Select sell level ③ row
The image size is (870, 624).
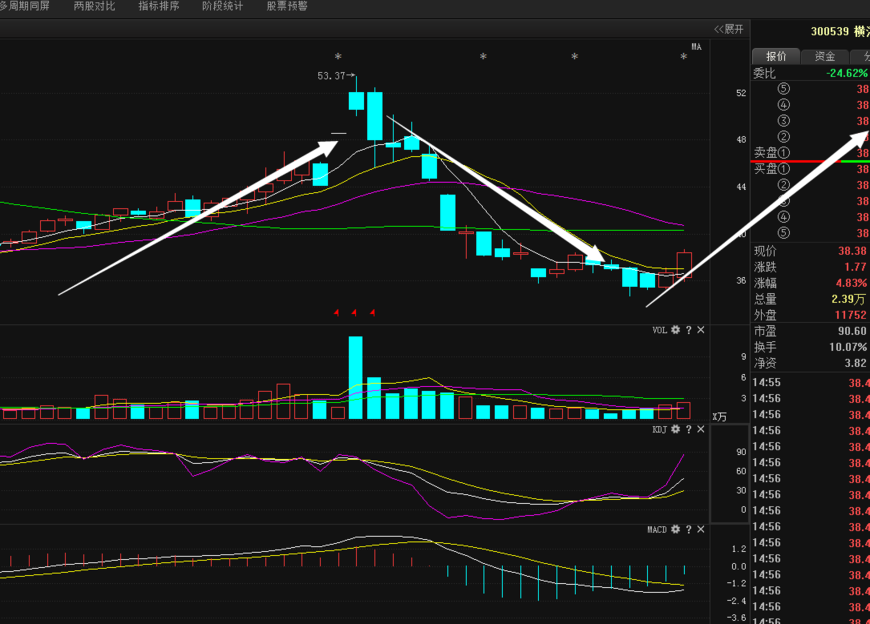[x=810, y=121]
